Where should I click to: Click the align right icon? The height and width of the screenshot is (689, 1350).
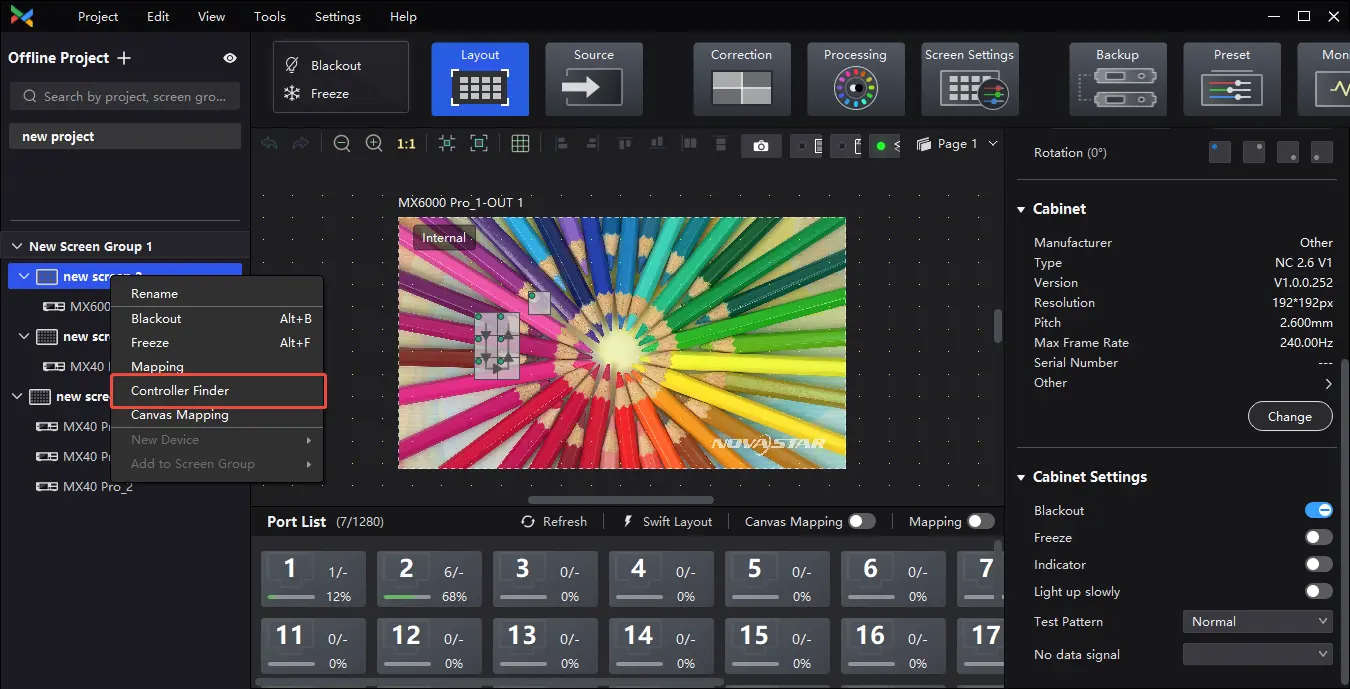pos(593,144)
